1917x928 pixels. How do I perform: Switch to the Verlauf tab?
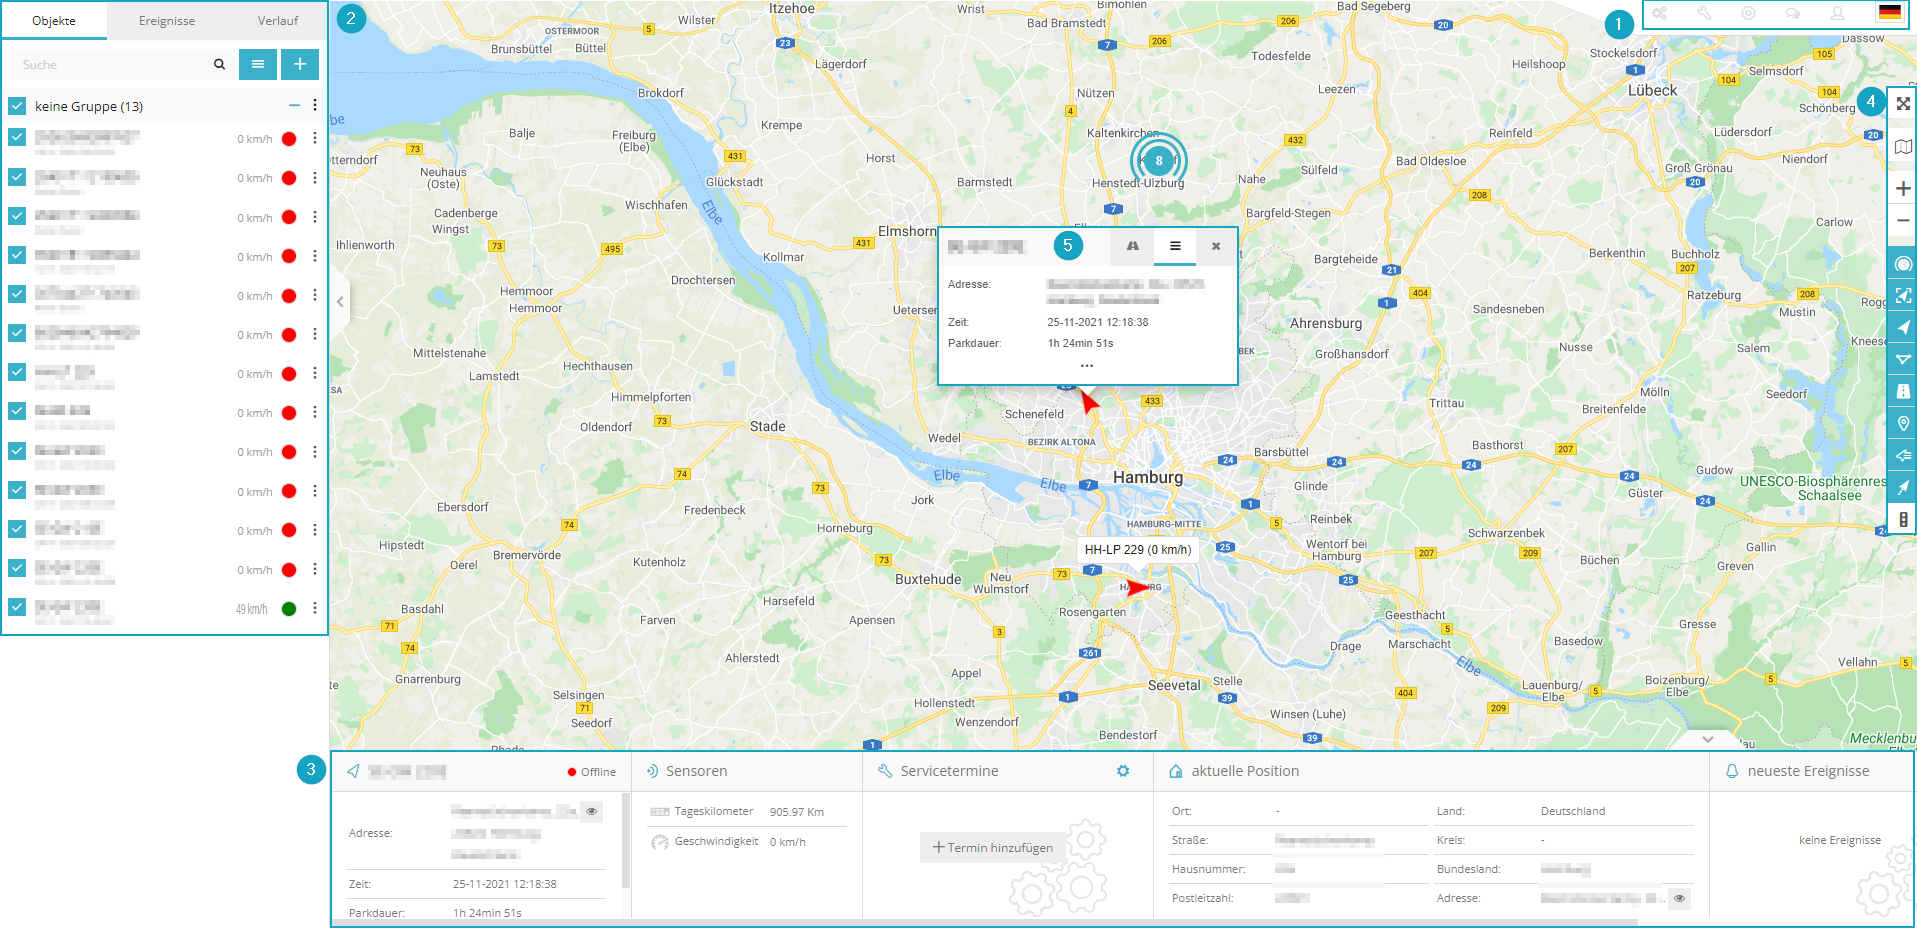click(x=278, y=21)
